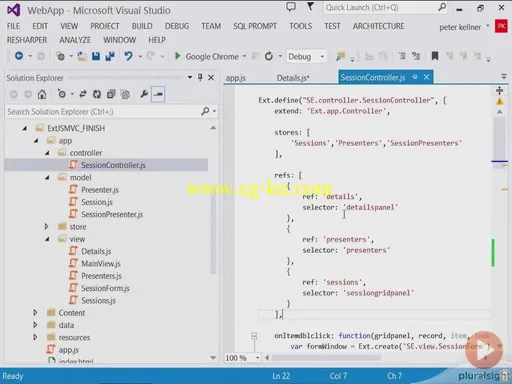Click the Solution Explorer search magnifier icon
512x384 pixels.
coord(205,111)
